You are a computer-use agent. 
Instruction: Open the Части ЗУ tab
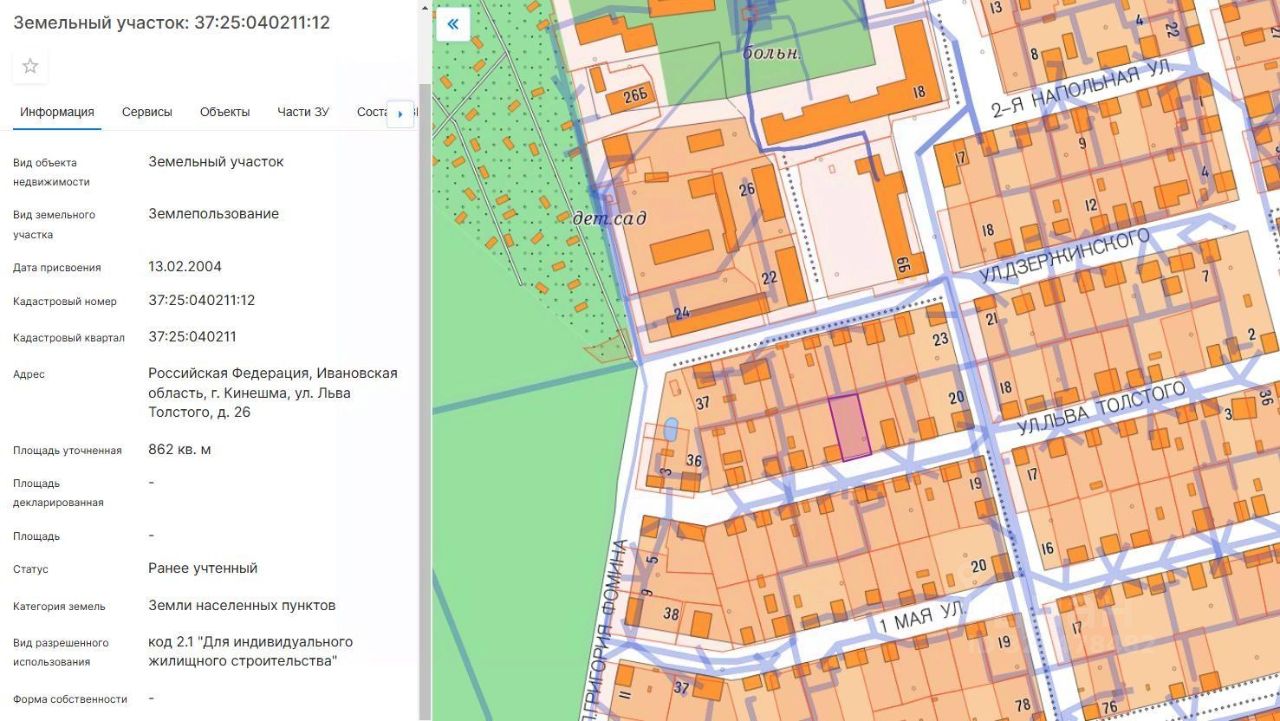coord(303,112)
